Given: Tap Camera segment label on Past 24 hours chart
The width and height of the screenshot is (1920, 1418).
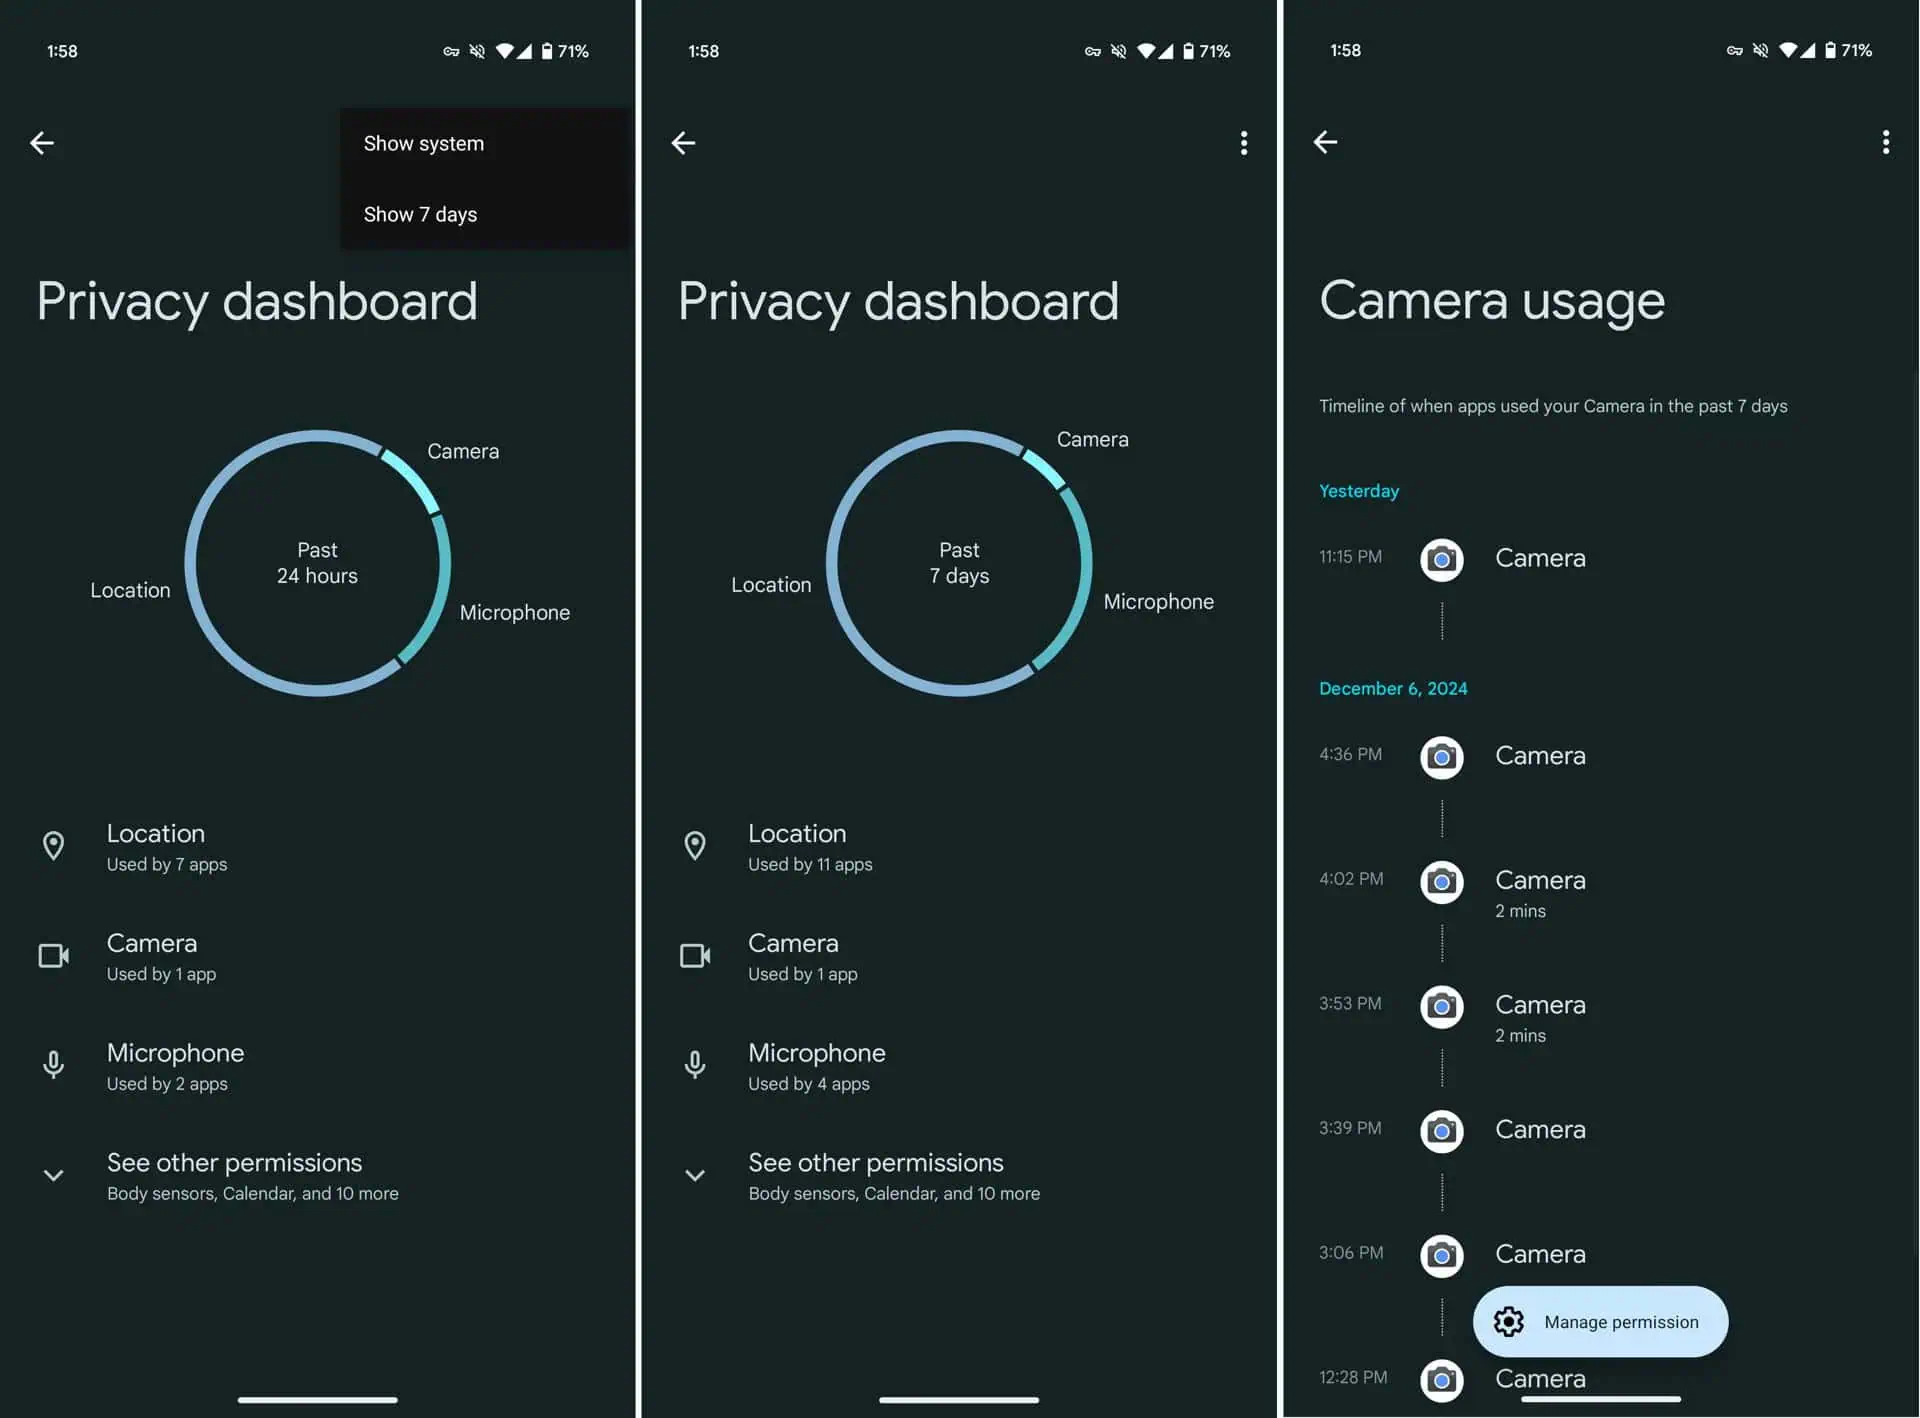Looking at the screenshot, I should [x=463, y=451].
